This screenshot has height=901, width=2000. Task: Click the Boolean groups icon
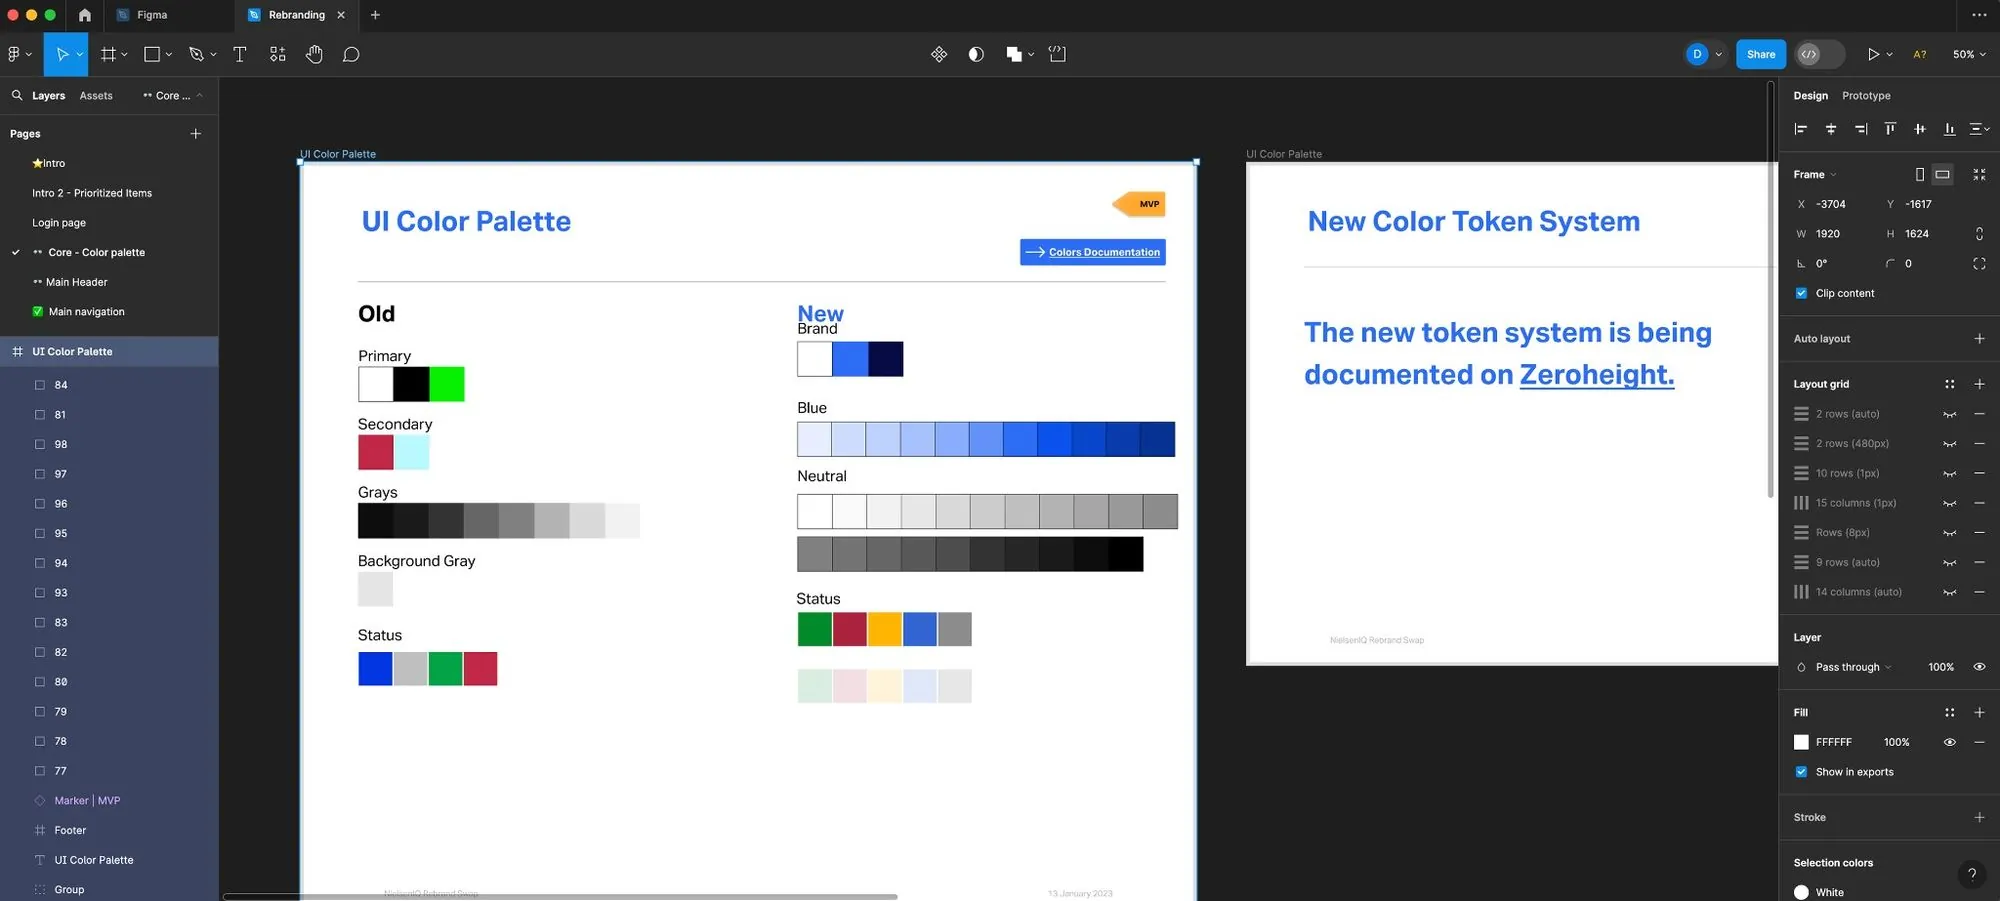(1014, 54)
